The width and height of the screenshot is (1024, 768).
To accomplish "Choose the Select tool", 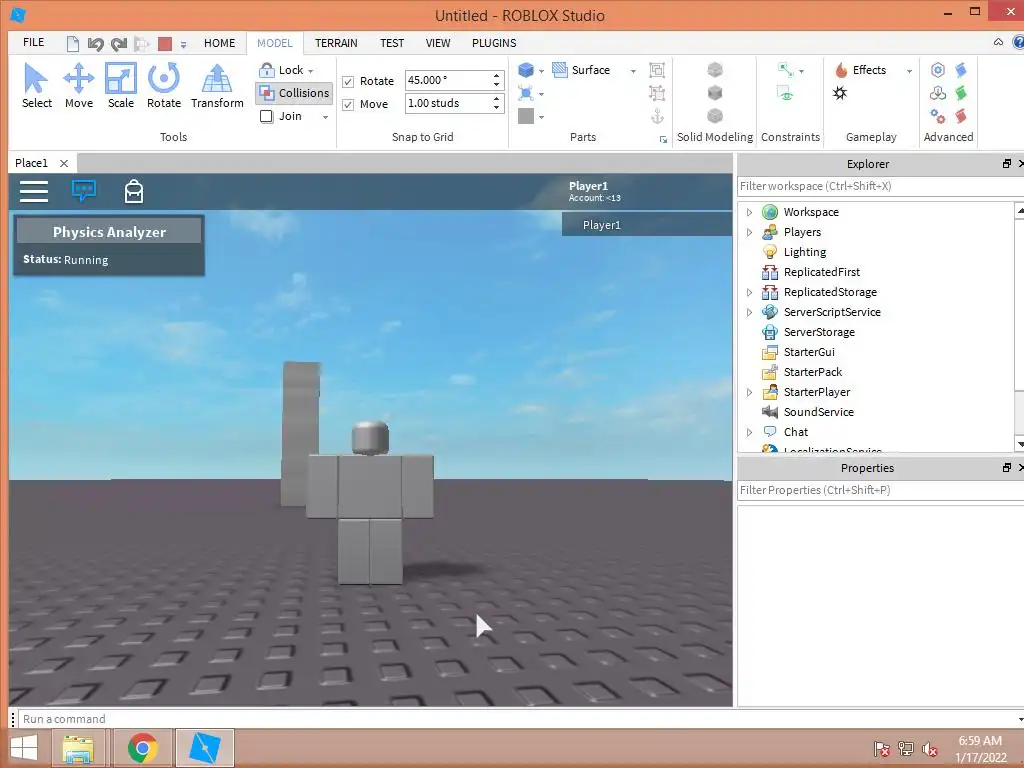I will pos(37,86).
